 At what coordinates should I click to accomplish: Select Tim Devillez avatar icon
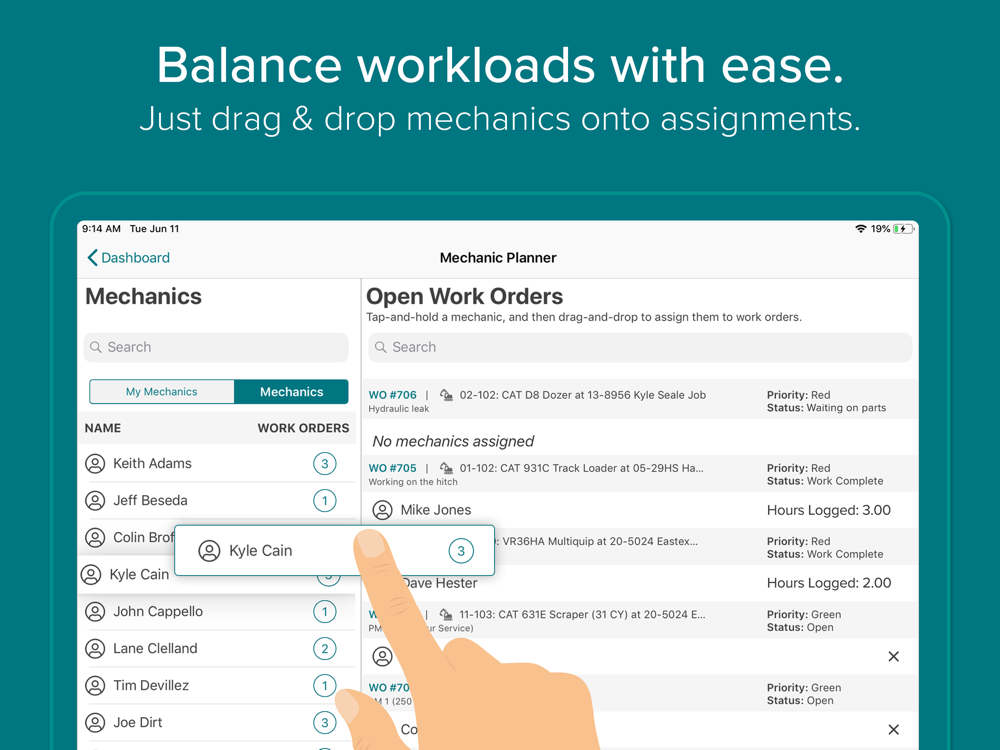95,686
